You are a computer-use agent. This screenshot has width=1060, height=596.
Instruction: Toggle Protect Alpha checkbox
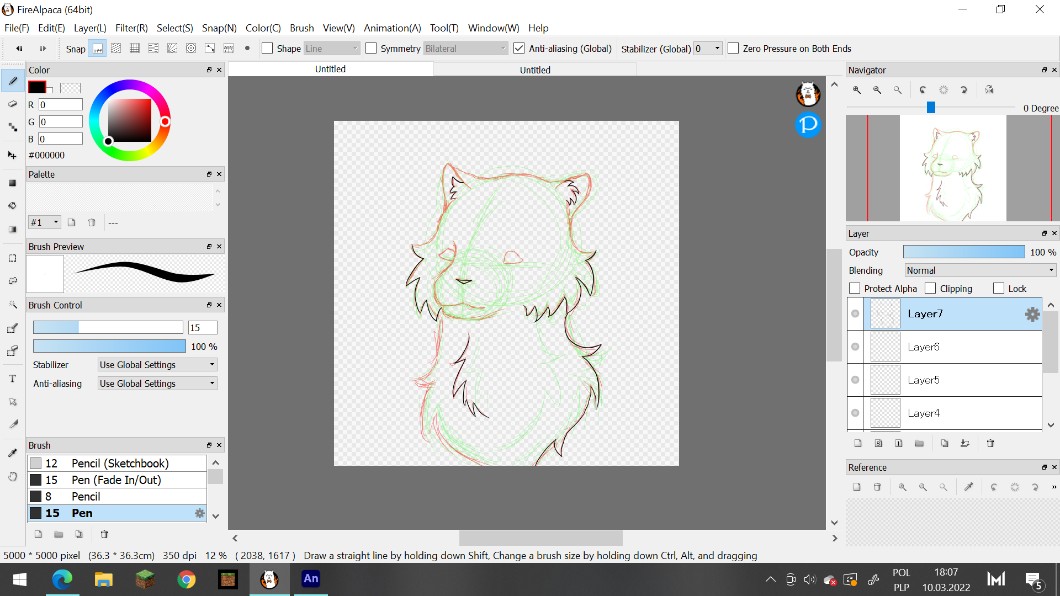855,289
